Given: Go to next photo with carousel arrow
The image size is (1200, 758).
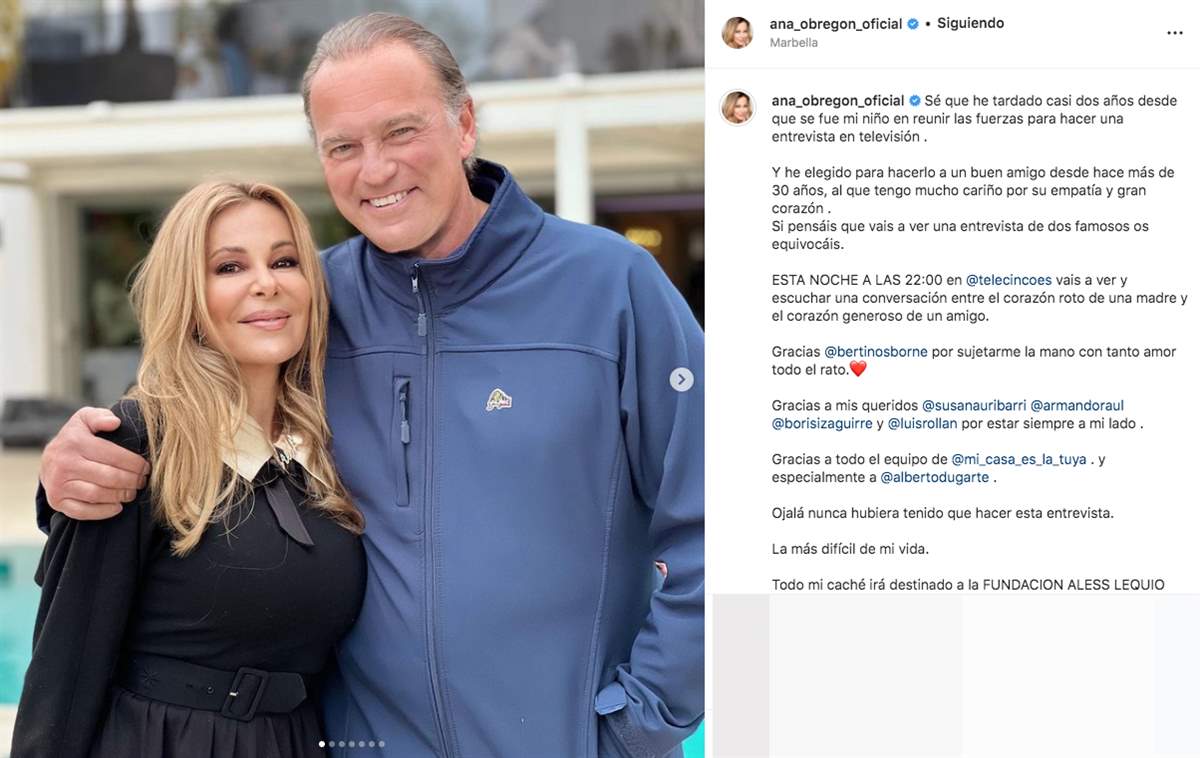Looking at the screenshot, I should coord(681,379).
